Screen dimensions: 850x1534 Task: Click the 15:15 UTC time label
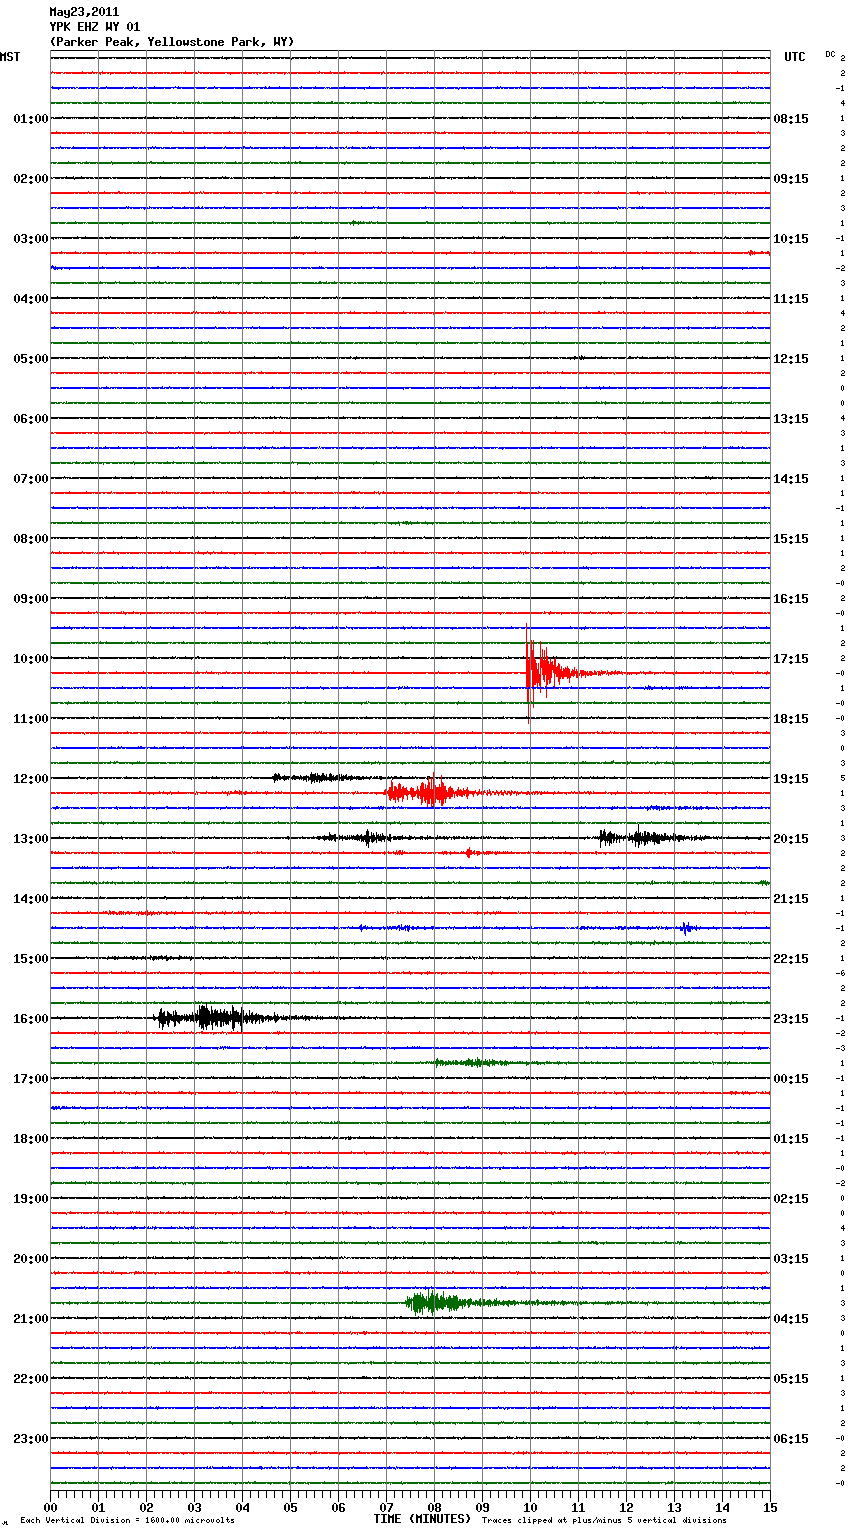click(791, 539)
